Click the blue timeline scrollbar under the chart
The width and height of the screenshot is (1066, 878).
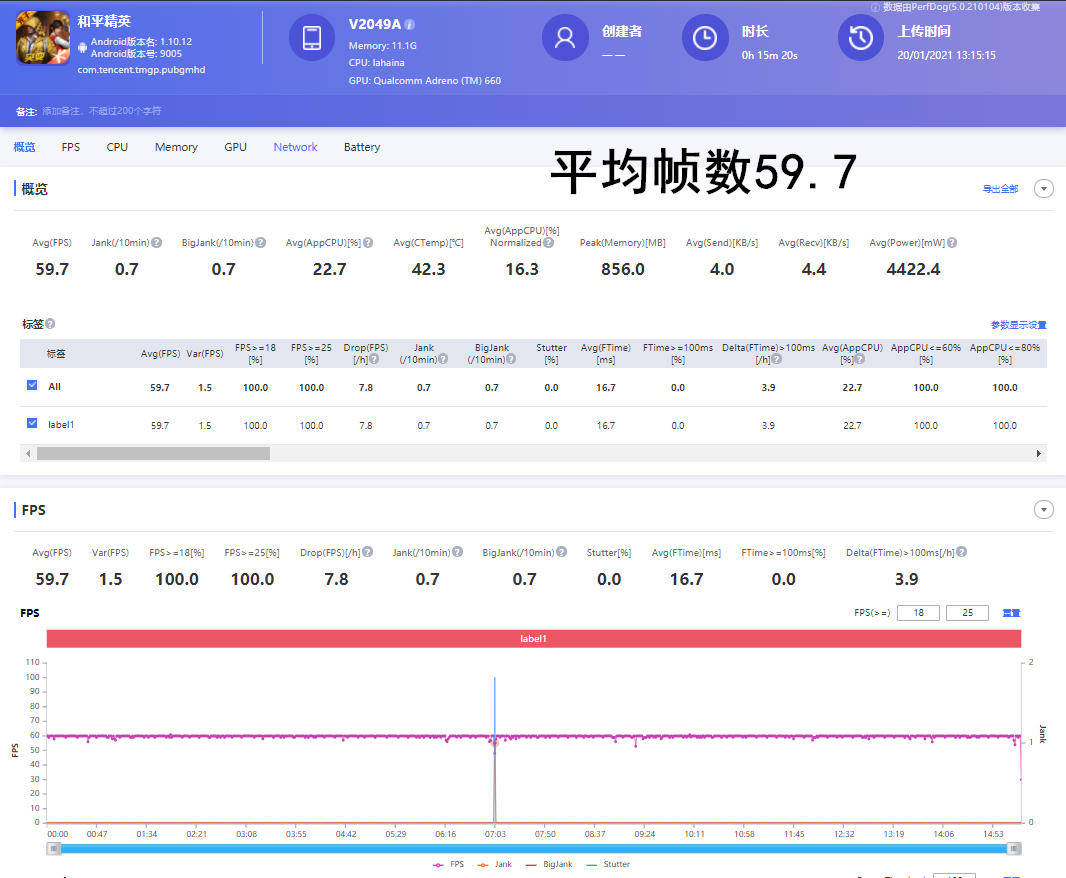click(x=533, y=849)
